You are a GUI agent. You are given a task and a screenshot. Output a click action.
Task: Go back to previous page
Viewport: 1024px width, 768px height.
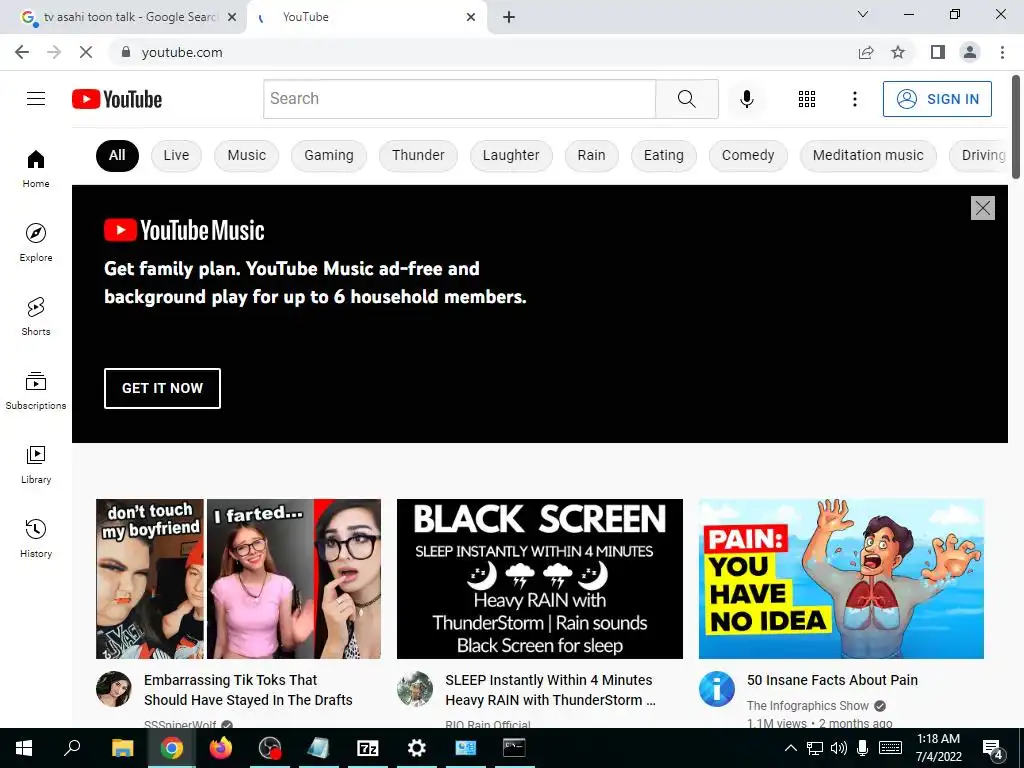click(x=22, y=52)
